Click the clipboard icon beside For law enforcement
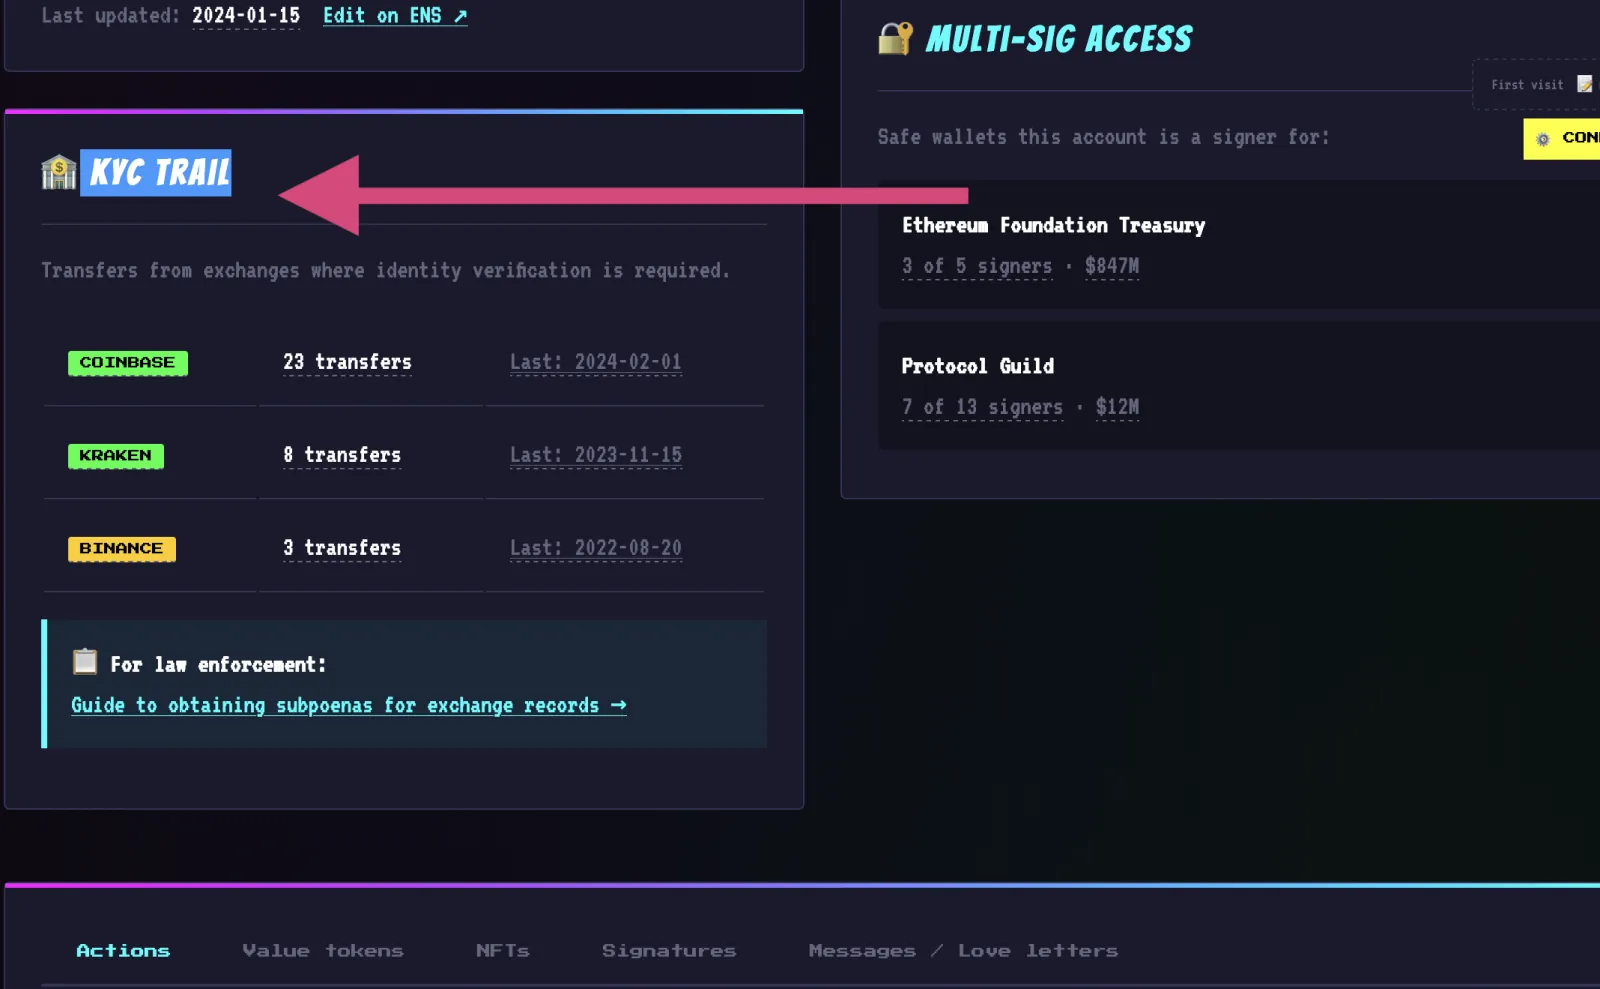This screenshot has height=989, width=1600. click(85, 662)
